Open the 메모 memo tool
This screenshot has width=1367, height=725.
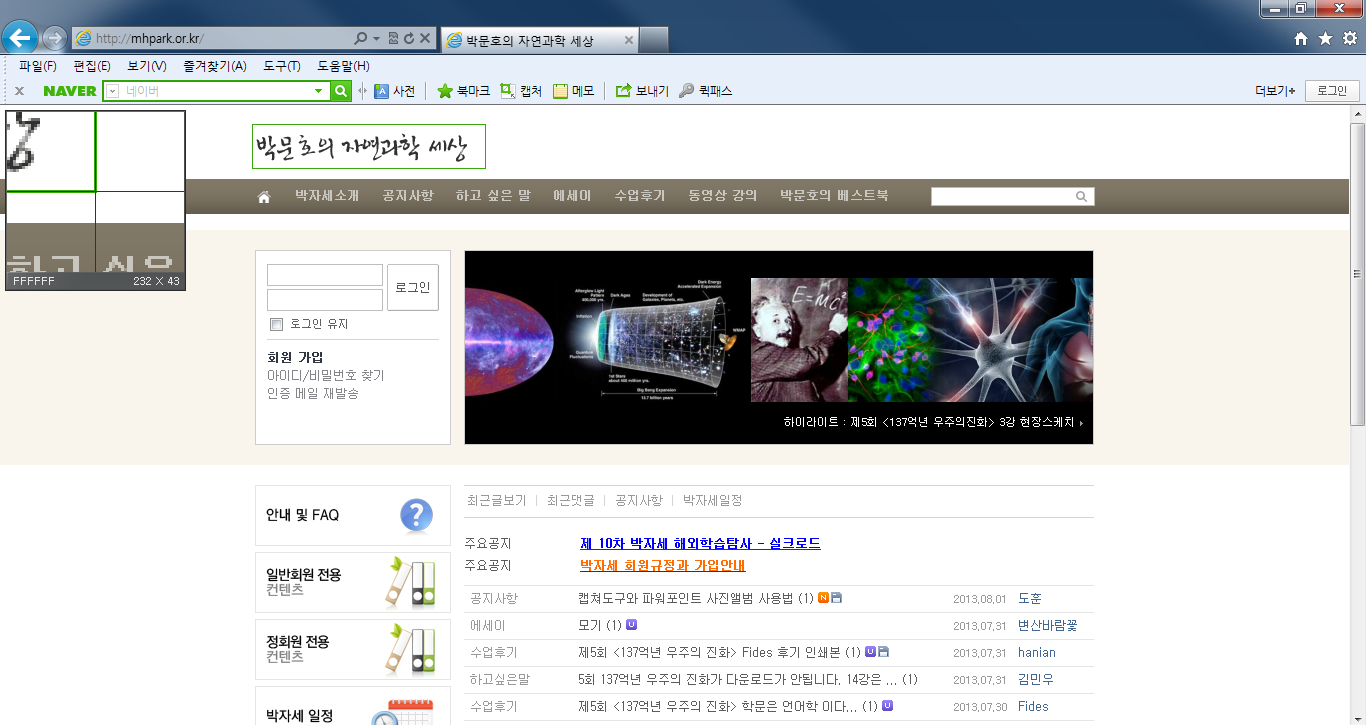[x=573, y=91]
